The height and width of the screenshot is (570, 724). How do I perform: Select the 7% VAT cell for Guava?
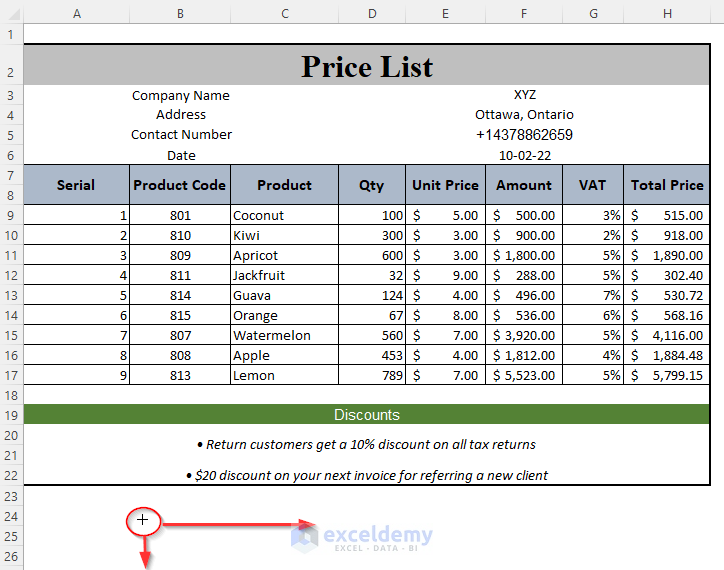pos(594,295)
